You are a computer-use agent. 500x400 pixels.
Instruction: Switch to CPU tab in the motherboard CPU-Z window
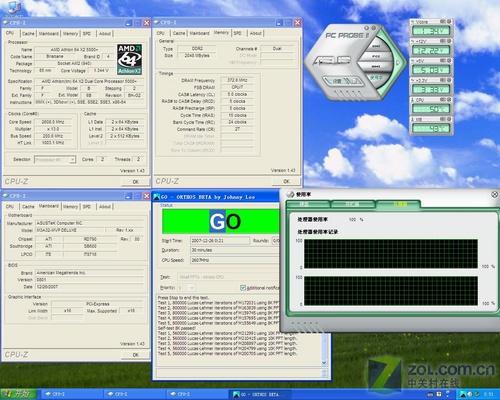click(x=10, y=207)
